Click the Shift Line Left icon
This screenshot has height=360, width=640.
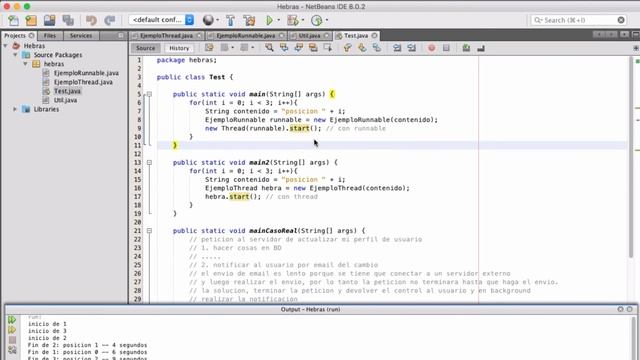coord(397,48)
